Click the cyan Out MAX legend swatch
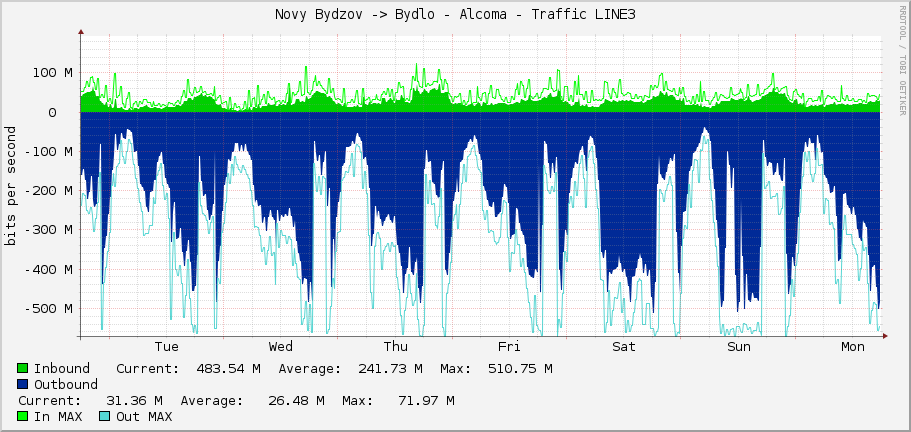911x432 pixels. [x=105, y=416]
